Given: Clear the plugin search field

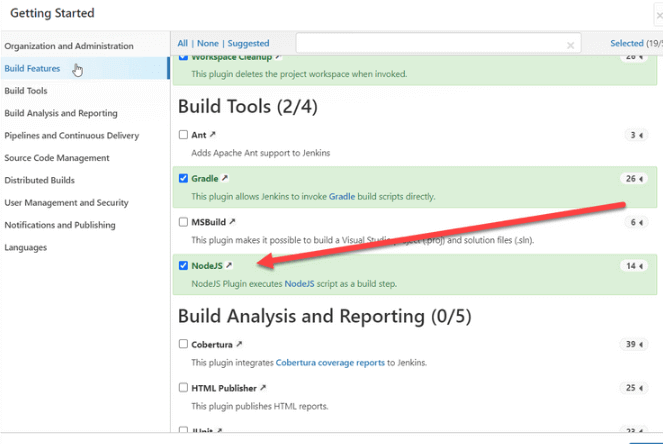Looking at the screenshot, I should (570, 45).
